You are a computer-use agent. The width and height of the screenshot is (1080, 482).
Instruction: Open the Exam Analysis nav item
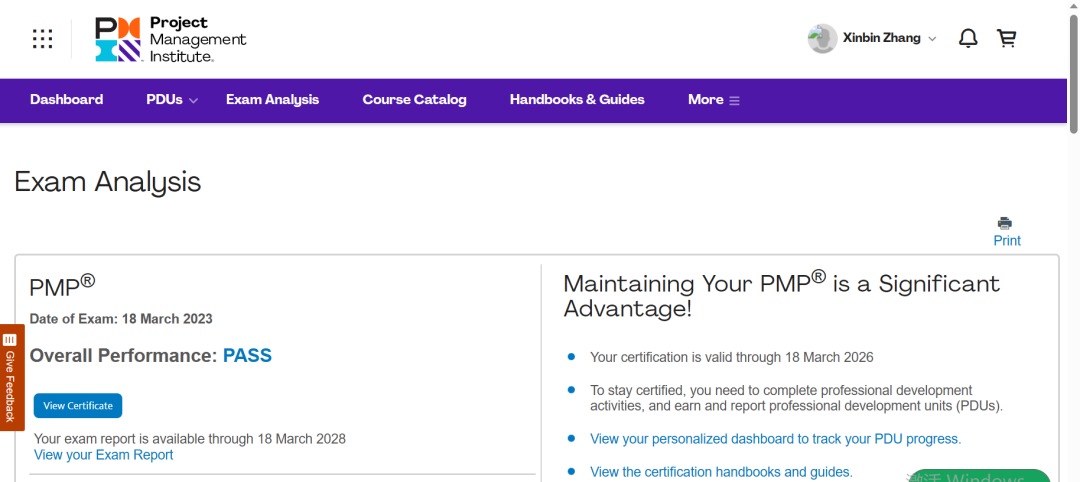point(272,100)
